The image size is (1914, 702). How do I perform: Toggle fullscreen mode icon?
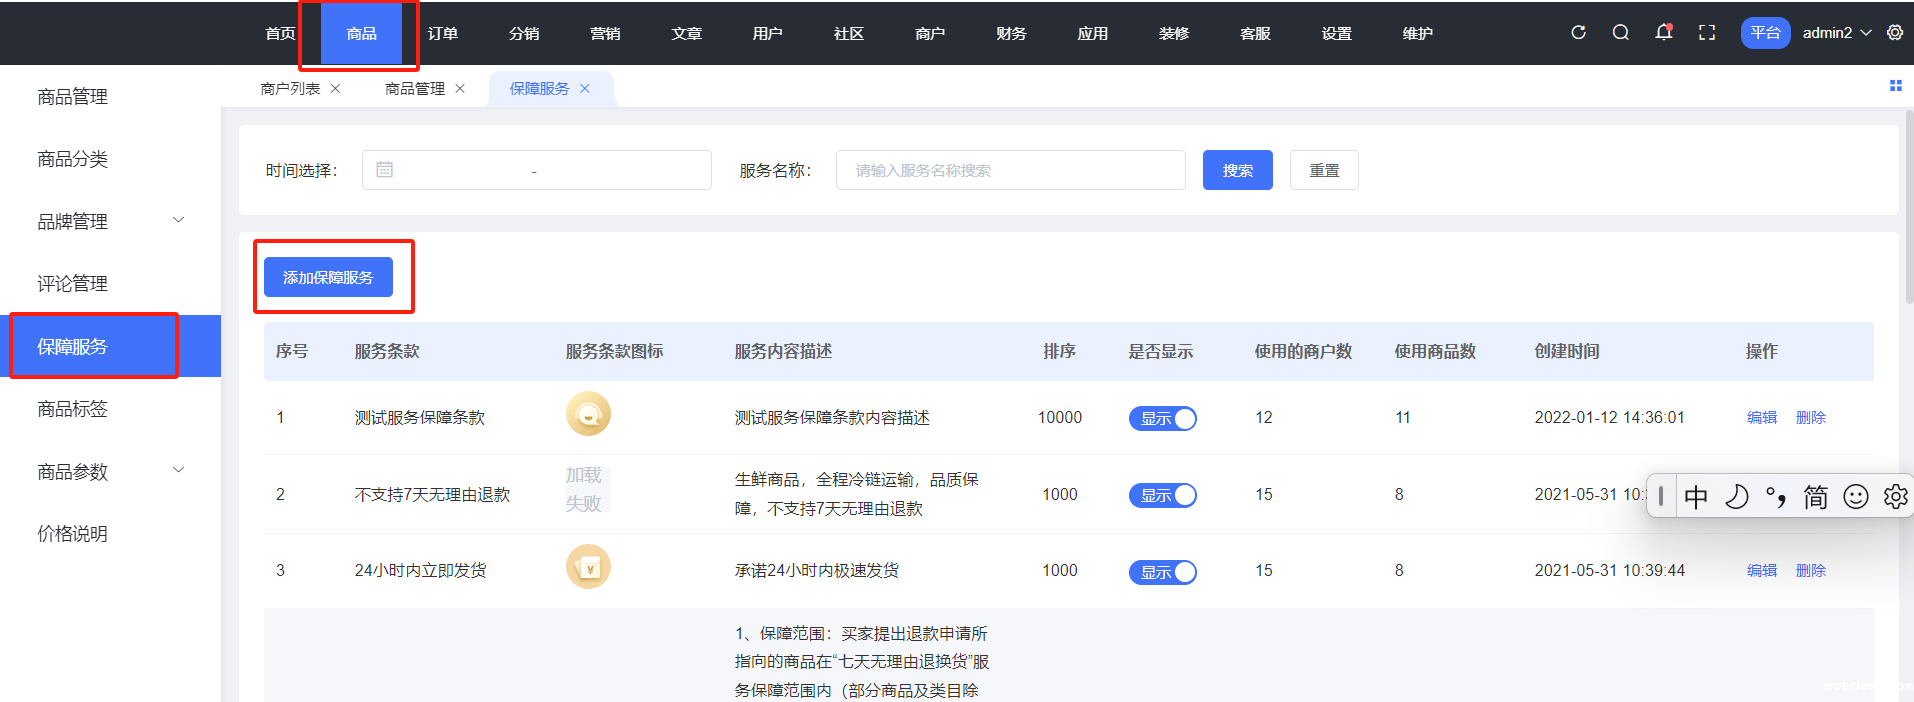tap(1707, 33)
